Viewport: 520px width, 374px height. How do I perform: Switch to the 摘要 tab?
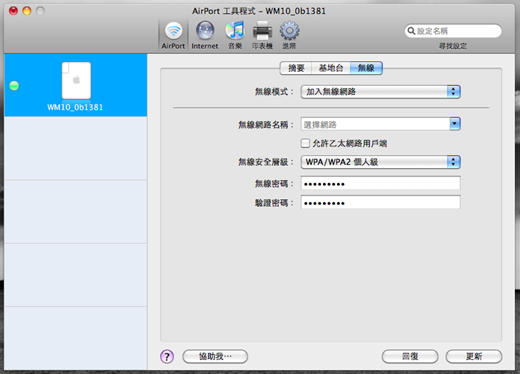tap(296, 68)
